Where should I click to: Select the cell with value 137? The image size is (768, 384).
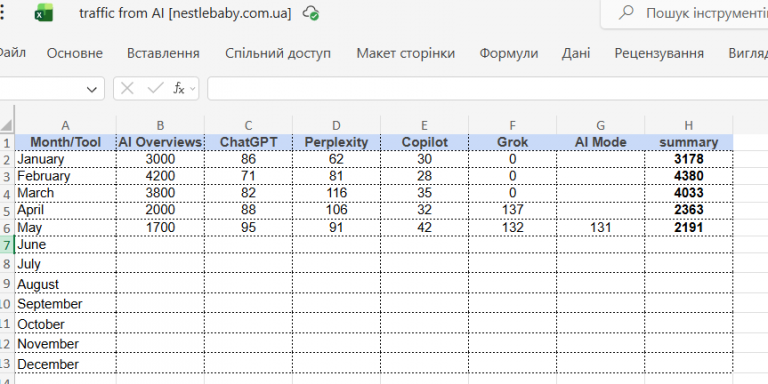tap(512, 210)
